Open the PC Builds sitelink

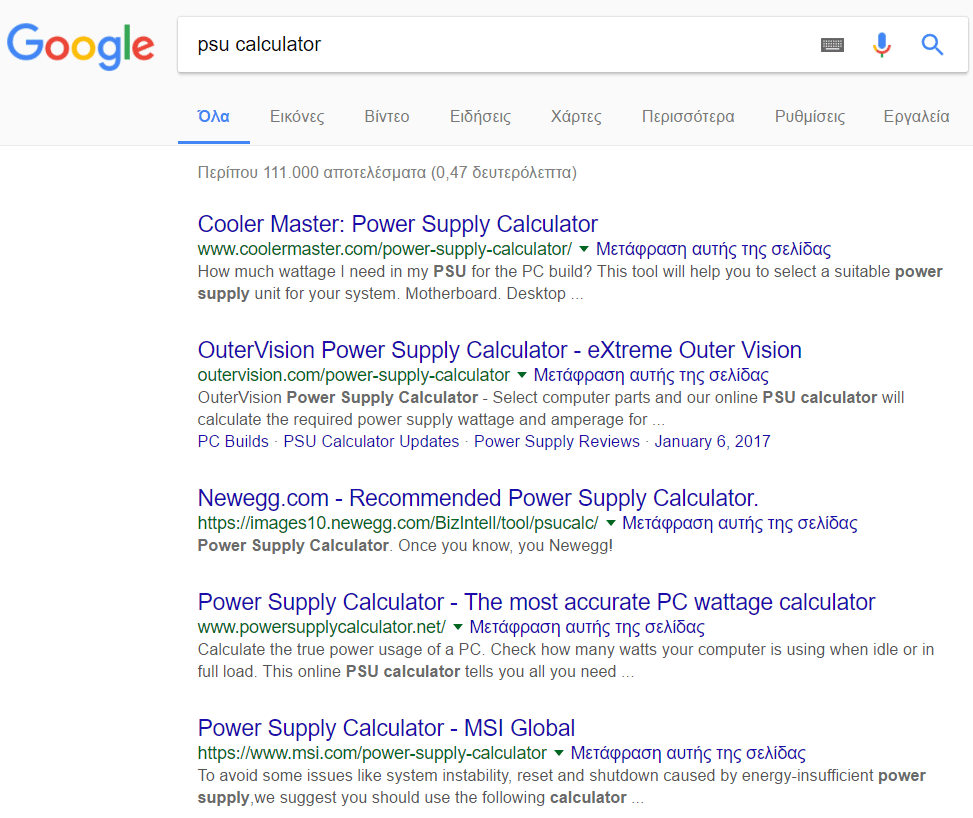[x=233, y=441]
